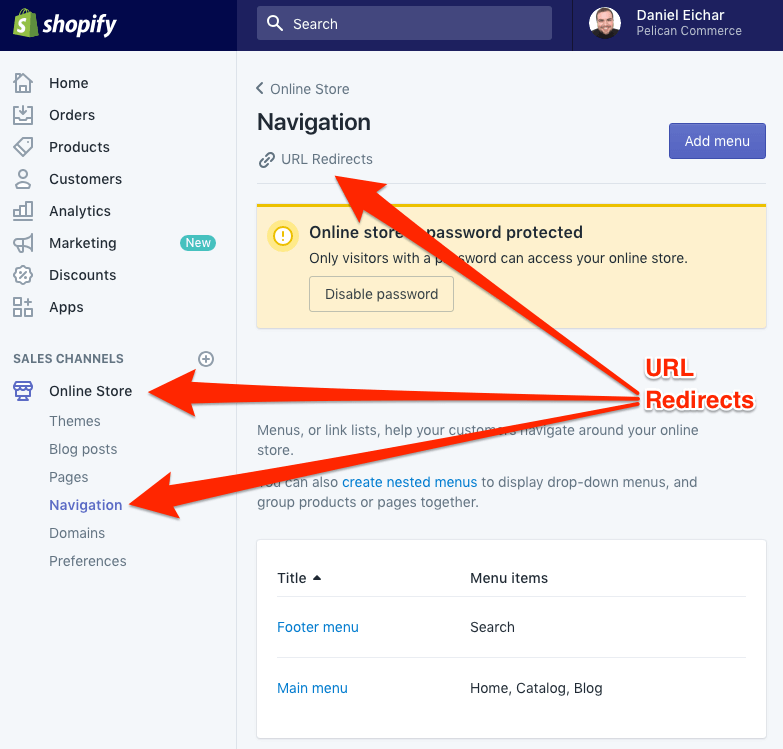The width and height of the screenshot is (783, 749).
Task: Click the Analytics bar chart icon
Action: click(23, 211)
